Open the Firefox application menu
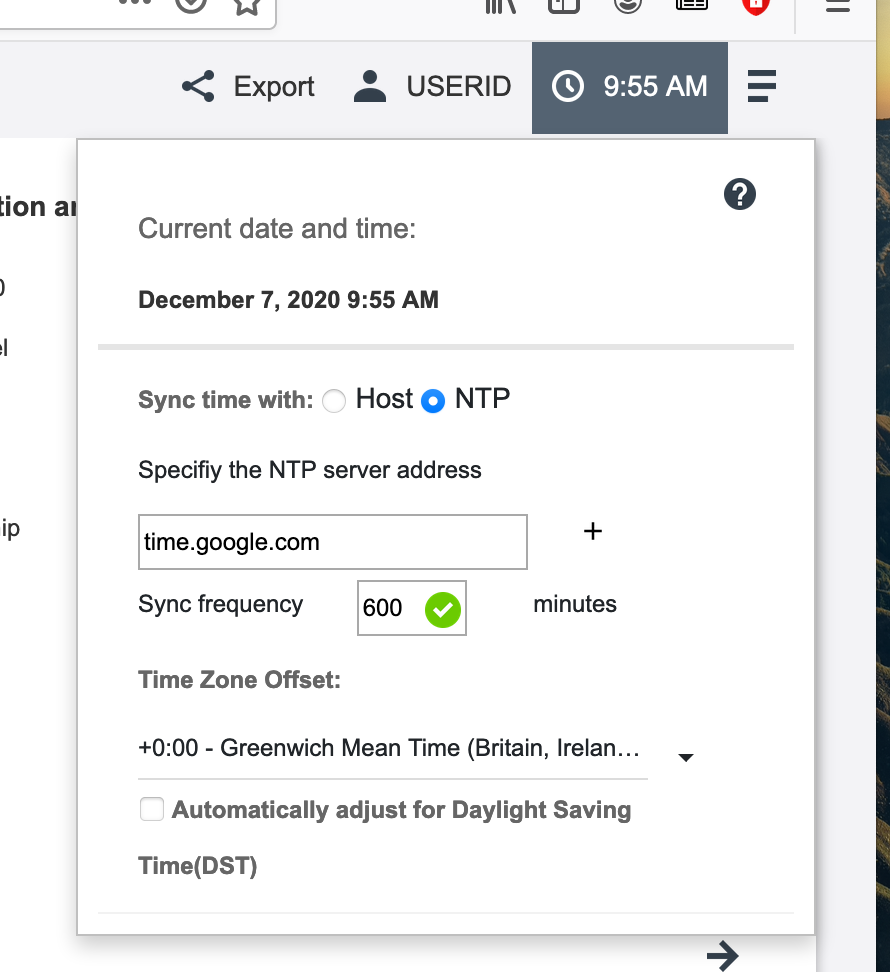This screenshot has height=972, width=890. coord(837,6)
